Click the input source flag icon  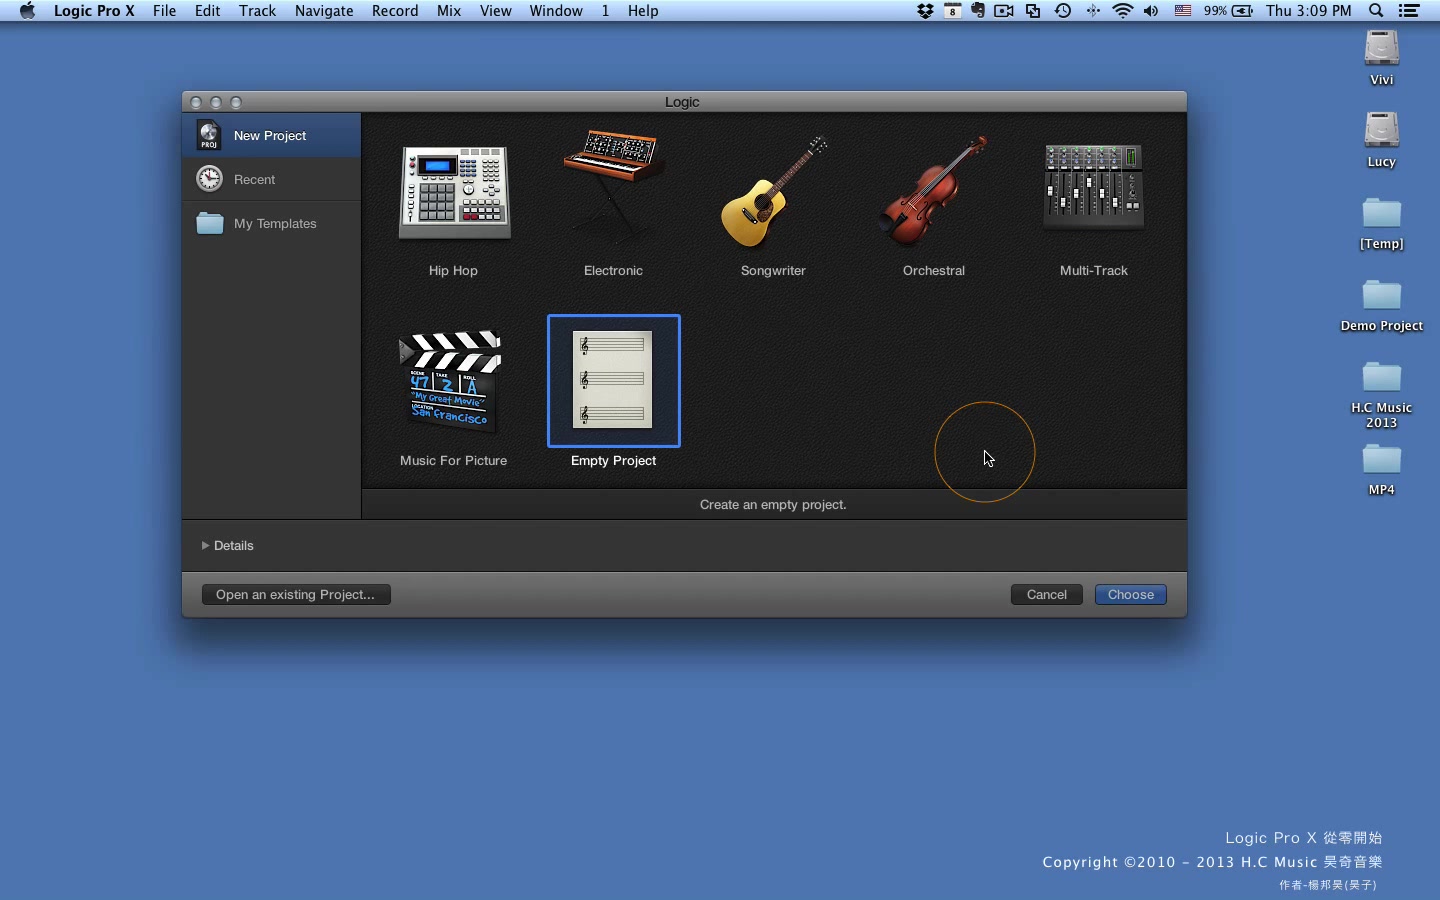click(1183, 11)
